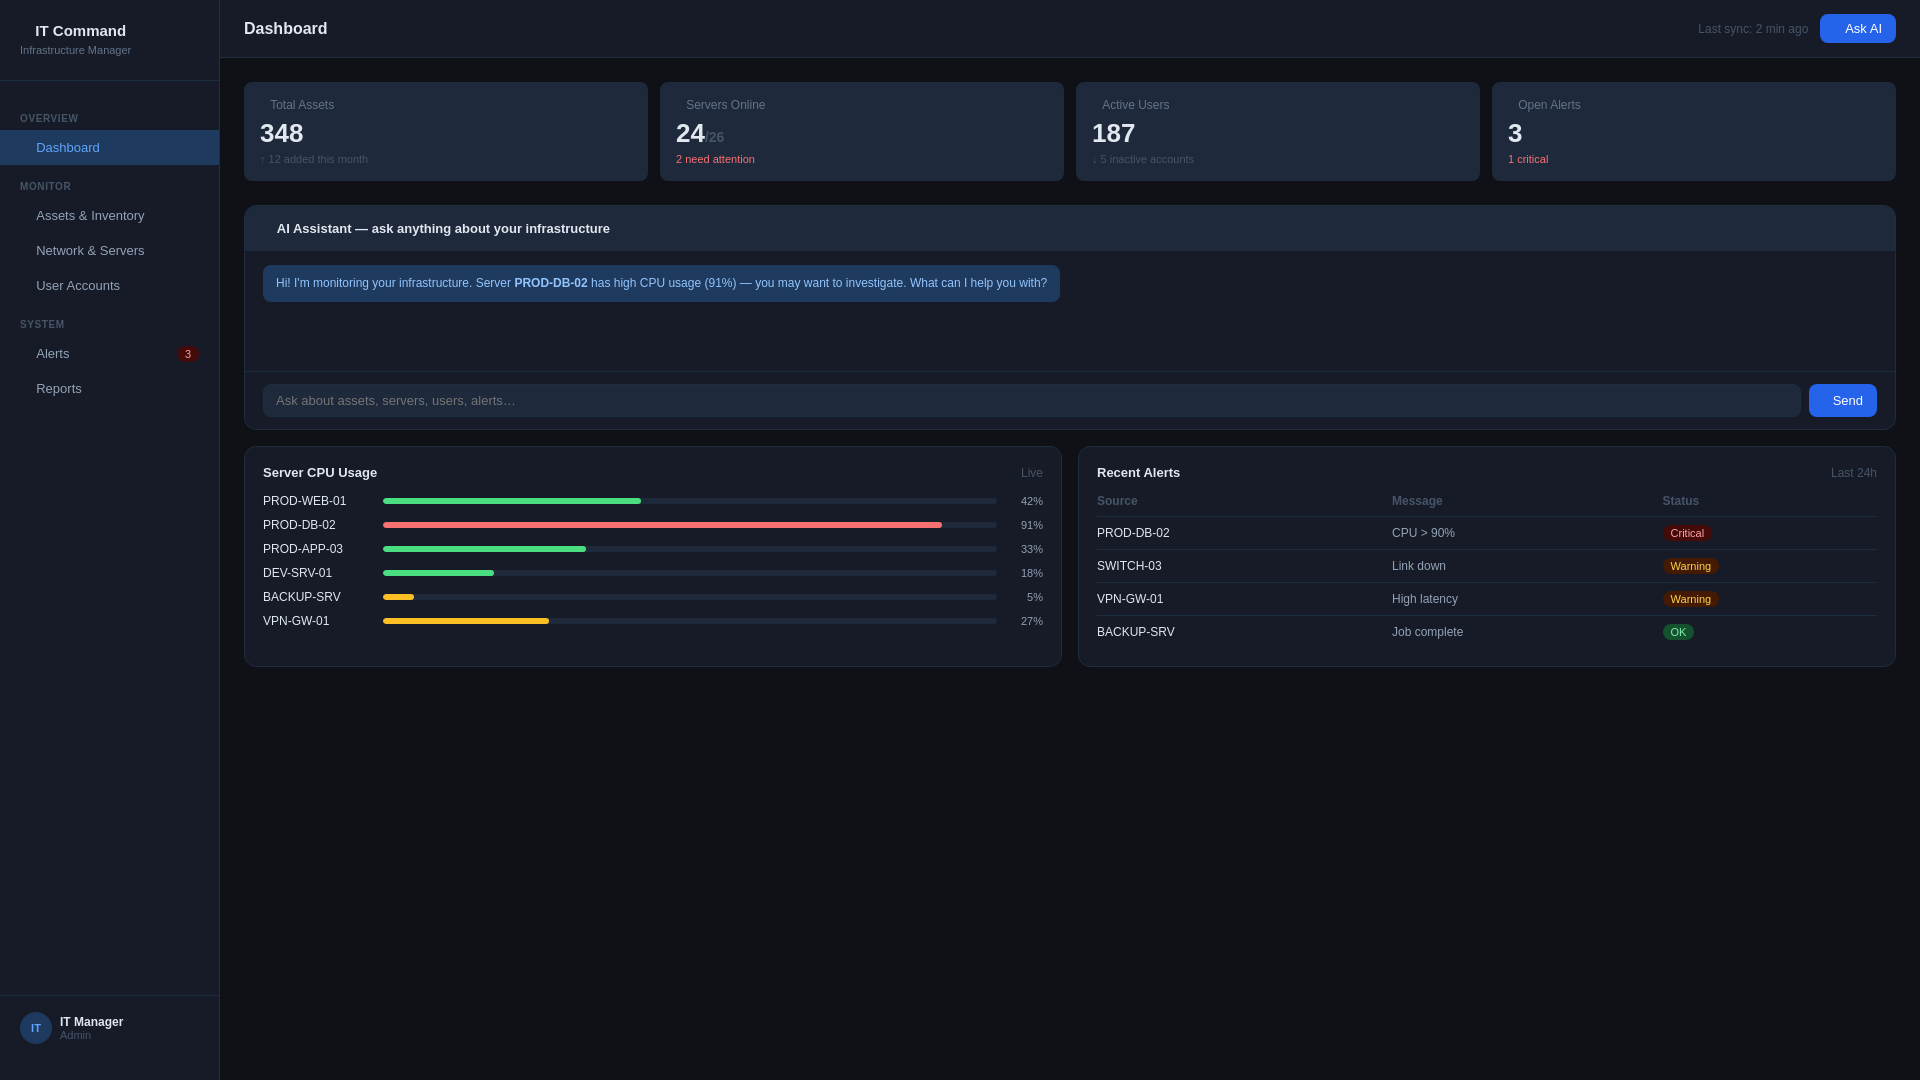Select User Accounts in sidebar
The height and width of the screenshot is (1080, 1920).
109,286
